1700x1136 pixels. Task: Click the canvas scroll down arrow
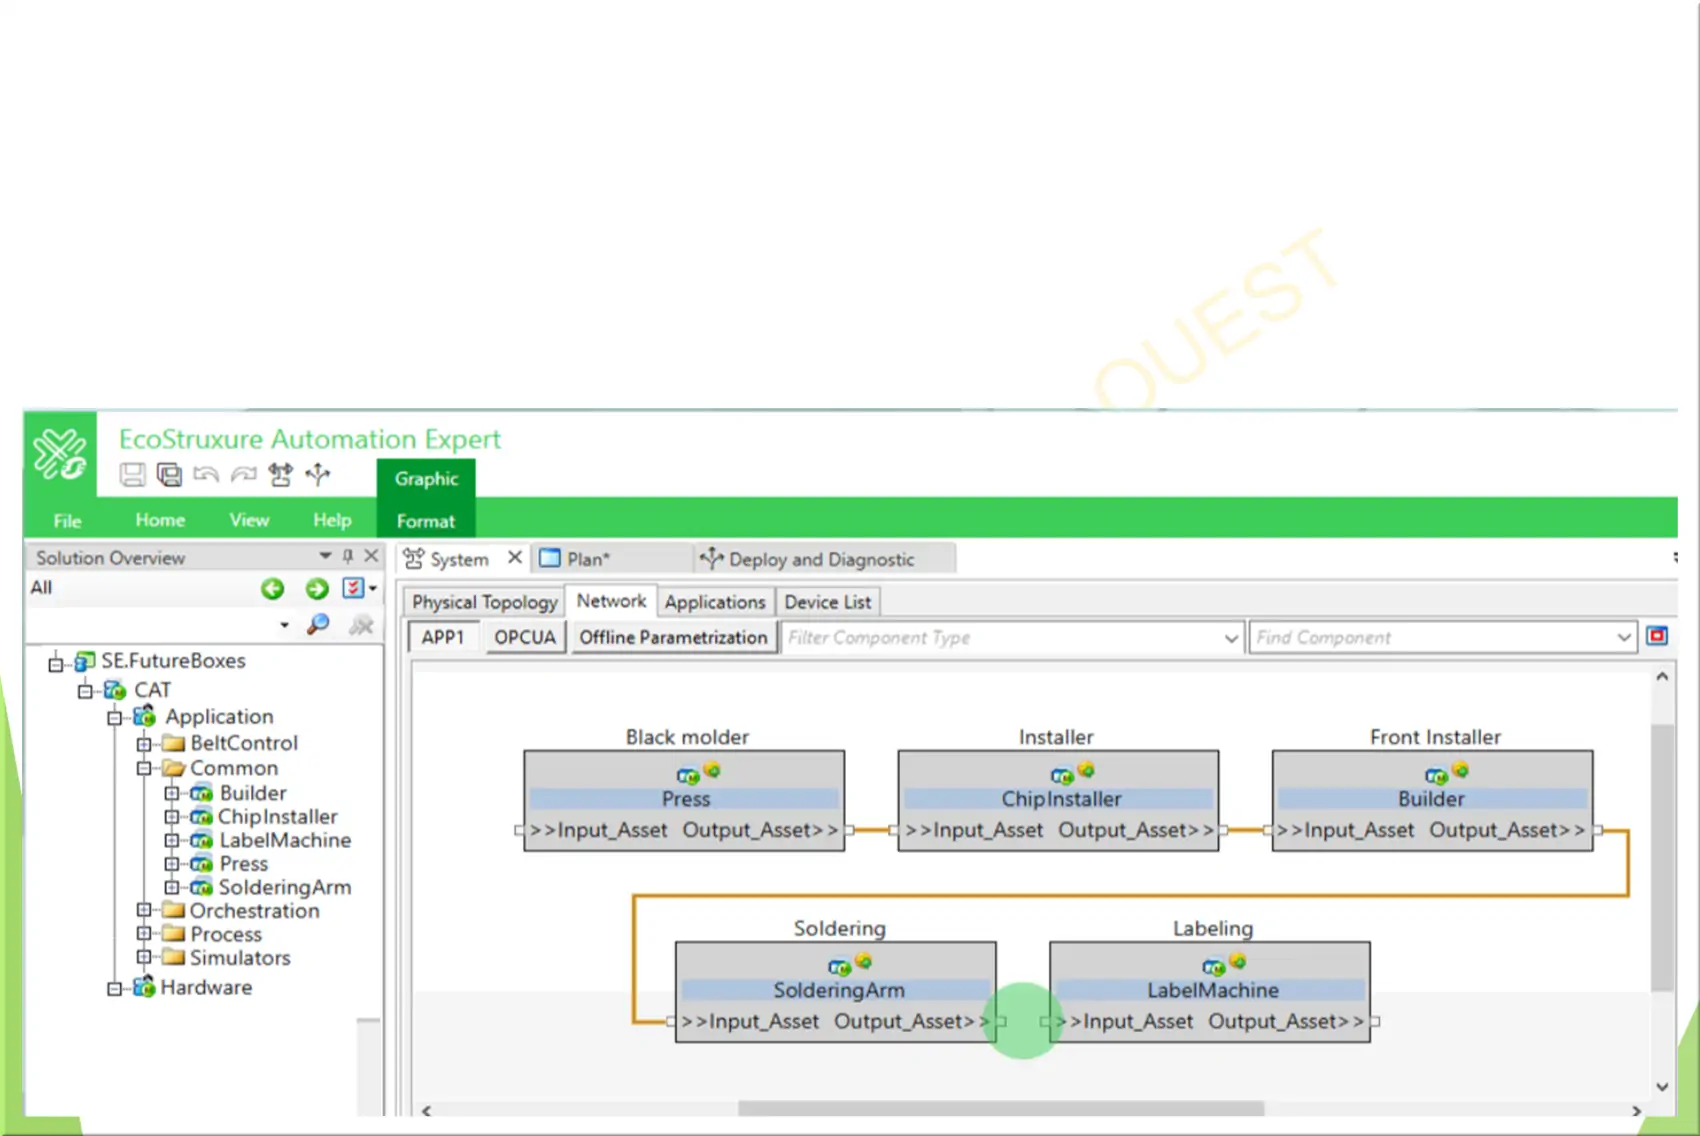coord(1662,1087)
